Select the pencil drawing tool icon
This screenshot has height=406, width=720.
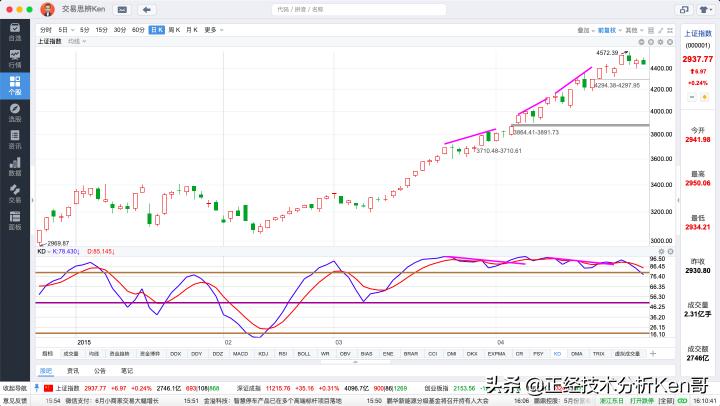(x=660, y=30)
